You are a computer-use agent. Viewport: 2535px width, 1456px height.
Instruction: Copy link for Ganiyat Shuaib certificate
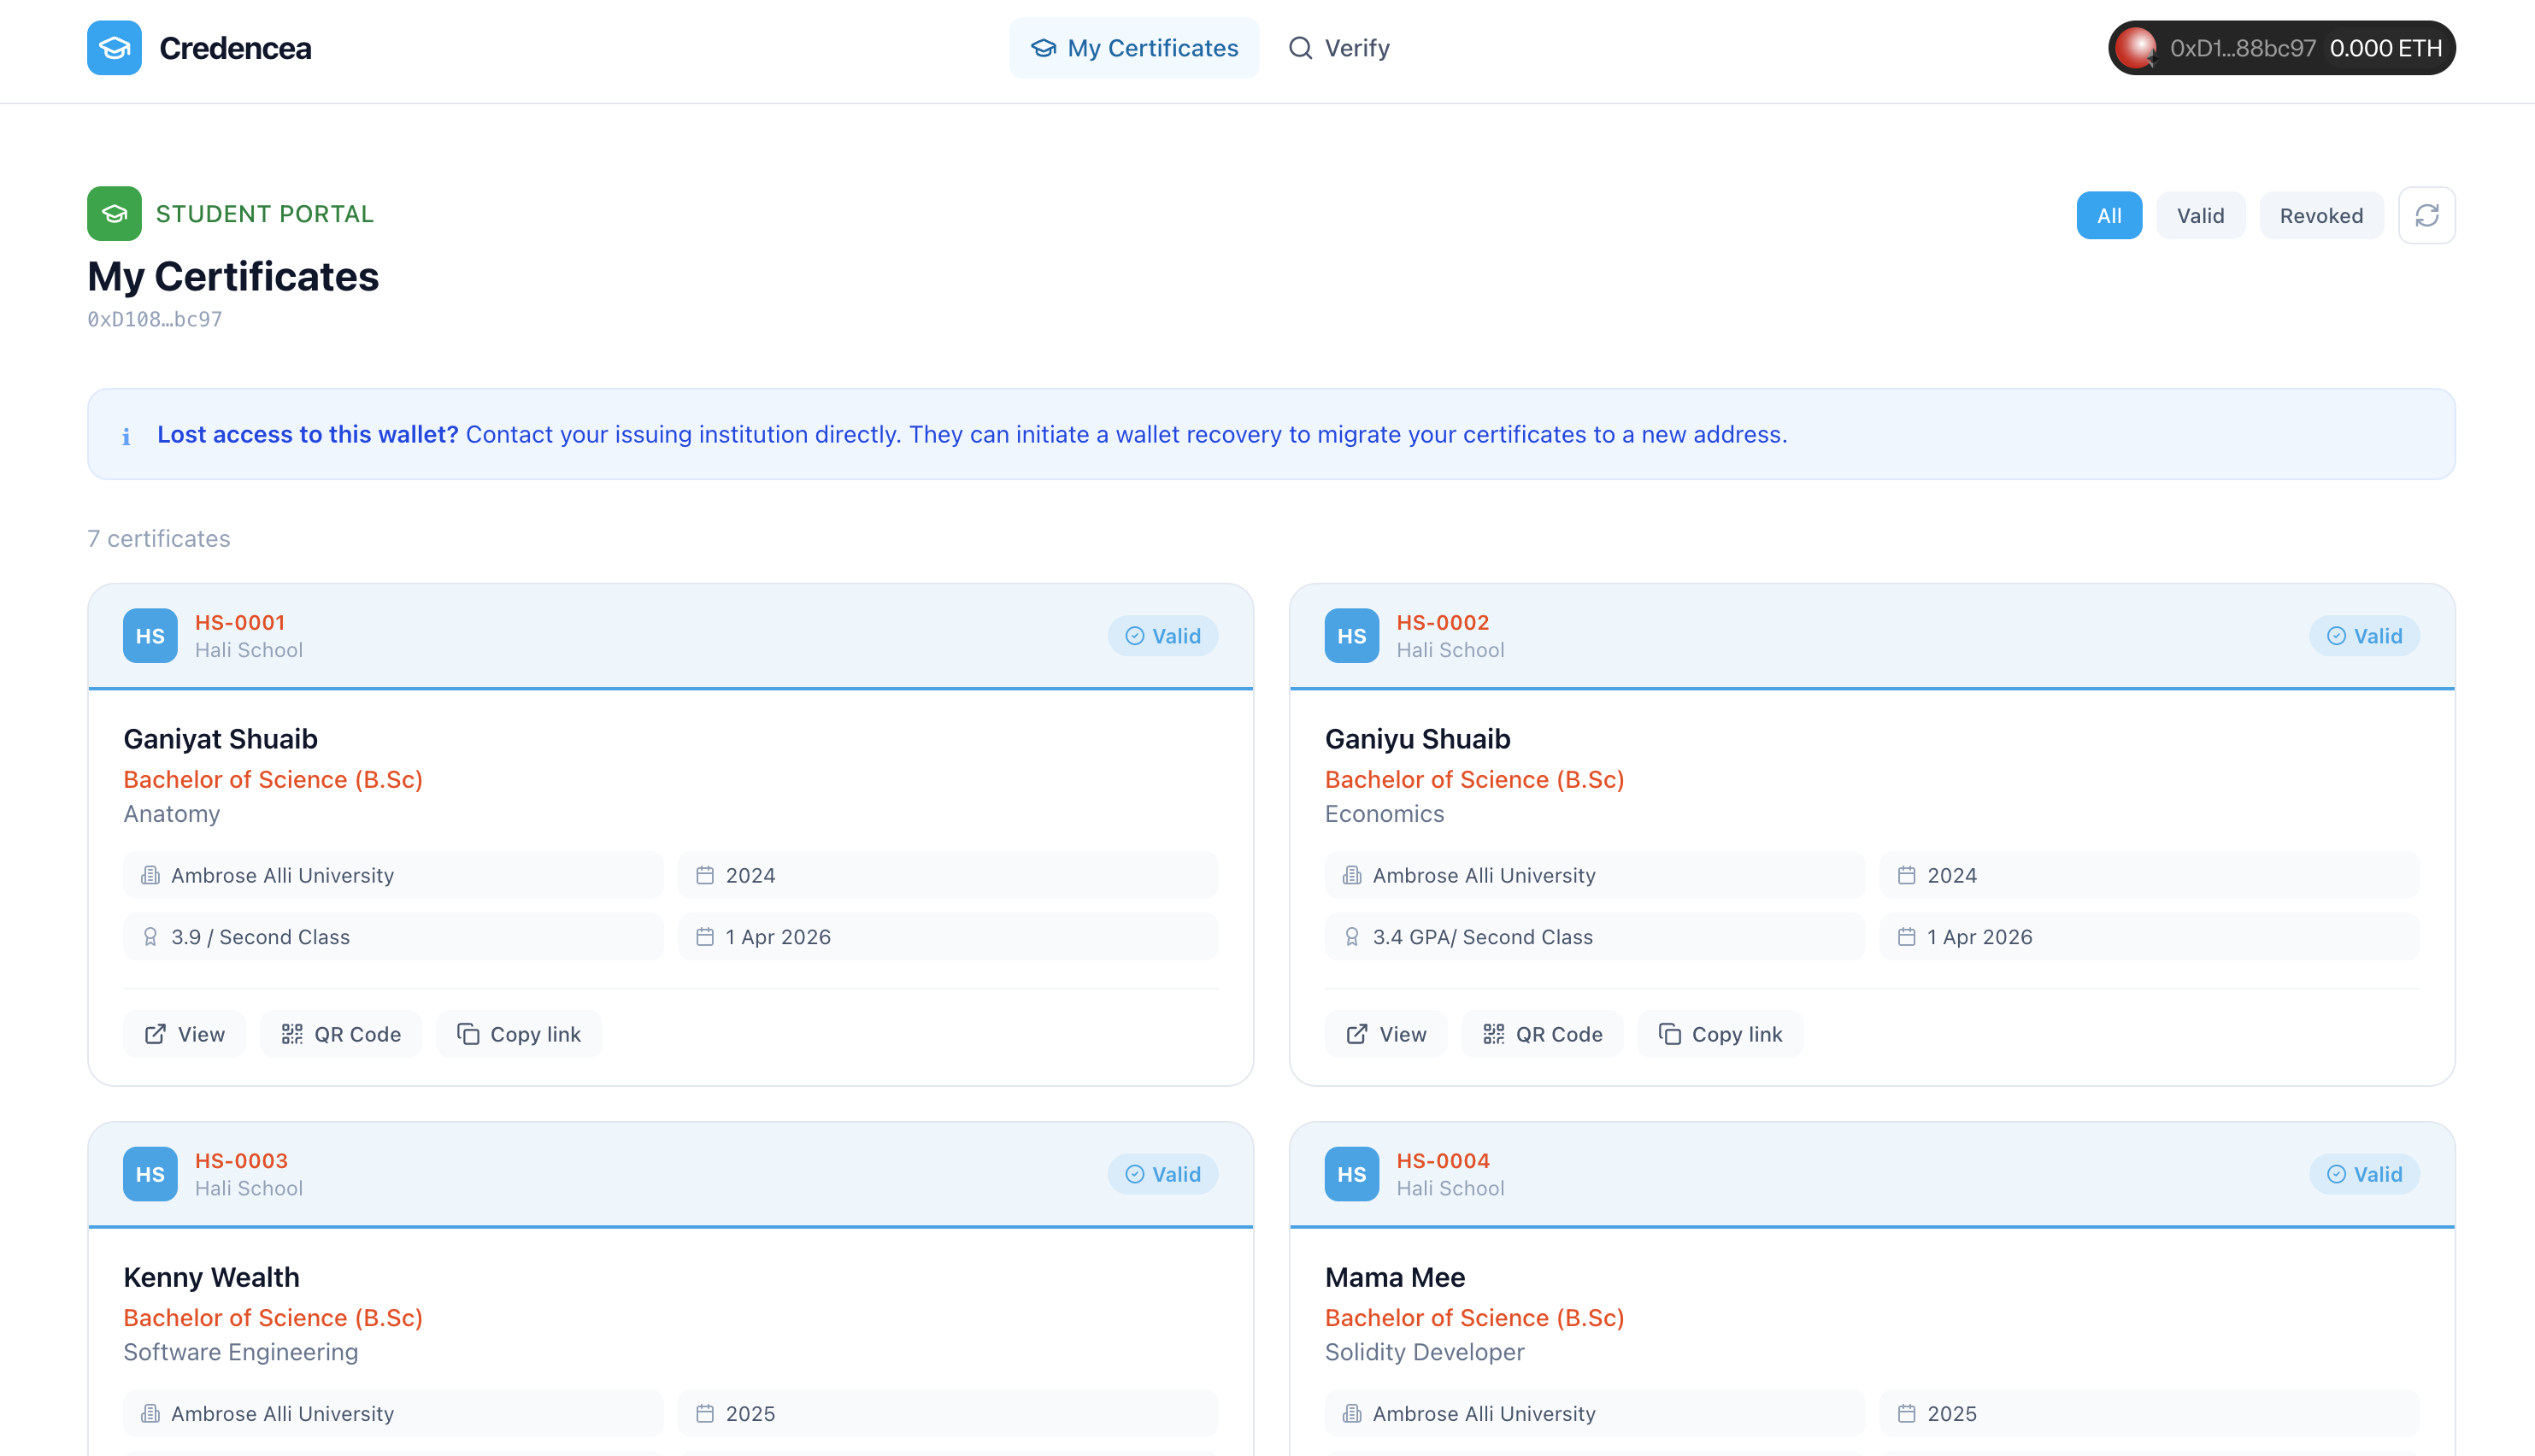pyautogui.click(x=518, y=1034)
